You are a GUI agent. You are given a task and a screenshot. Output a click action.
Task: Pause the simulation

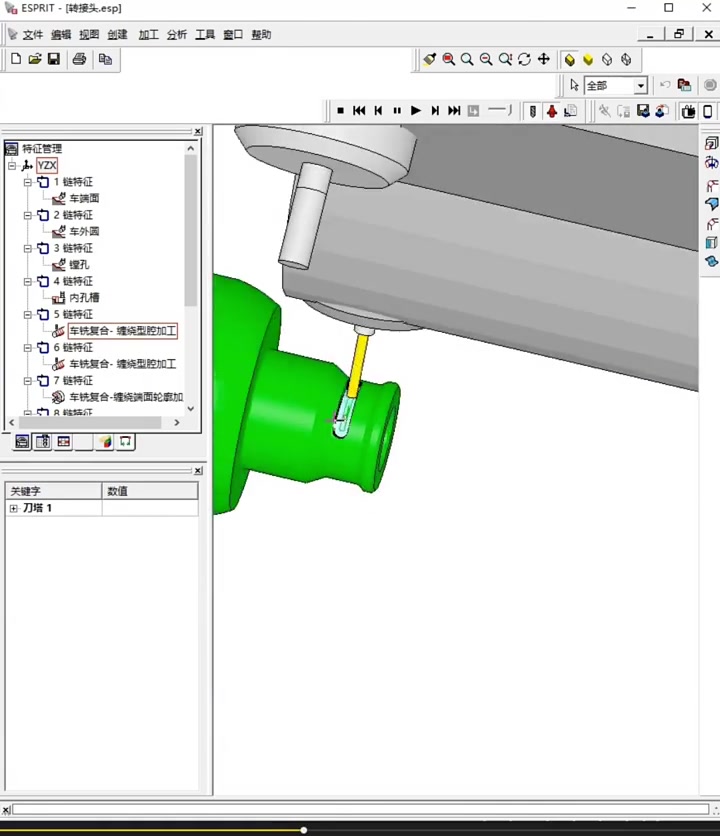coord(397,111)
